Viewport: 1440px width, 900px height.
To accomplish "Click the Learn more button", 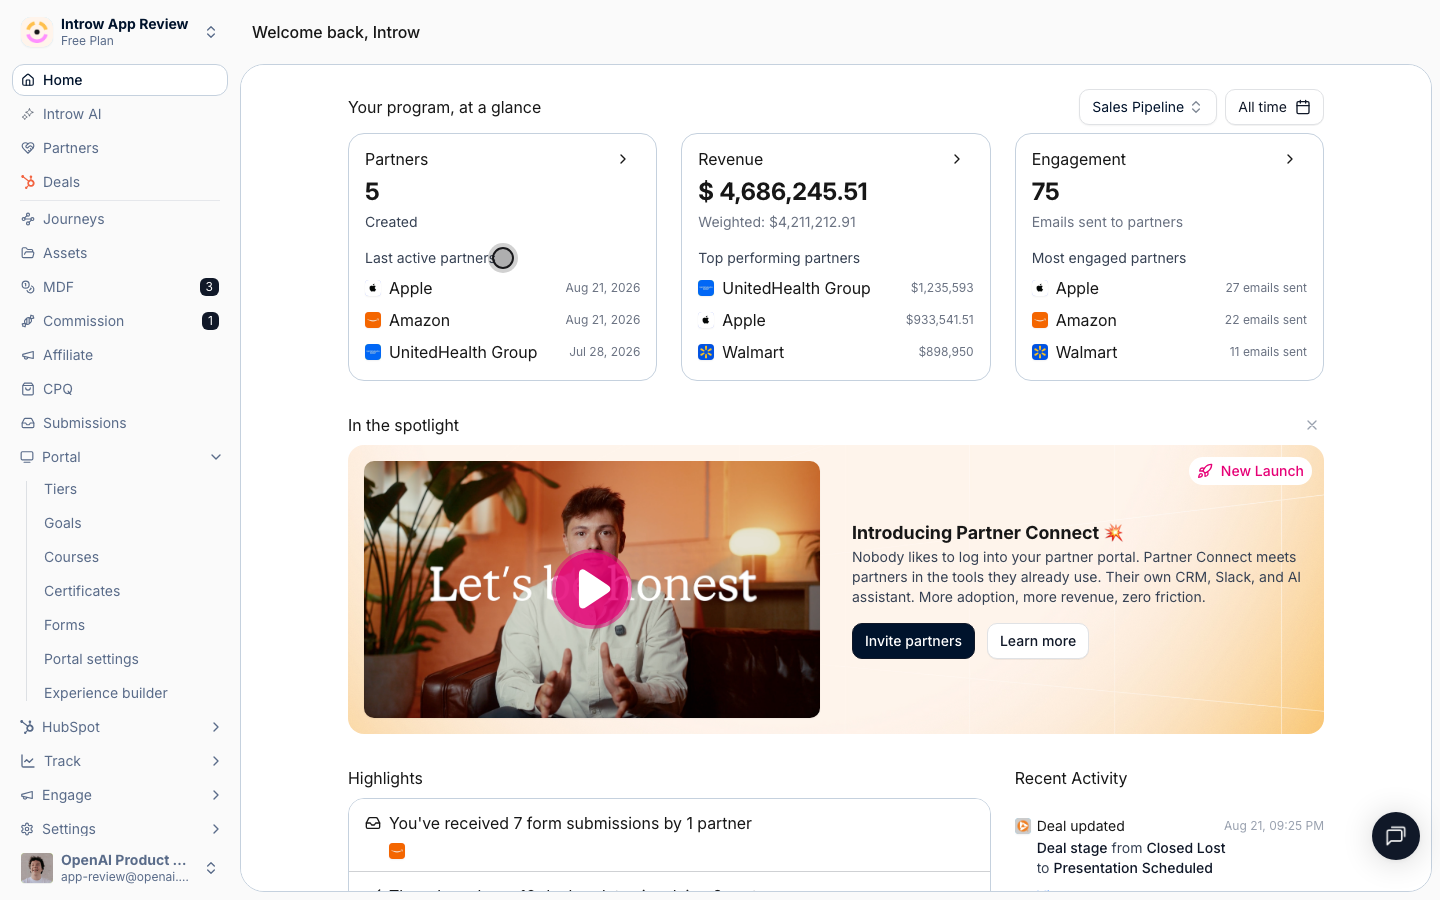I will [1038, 641].
